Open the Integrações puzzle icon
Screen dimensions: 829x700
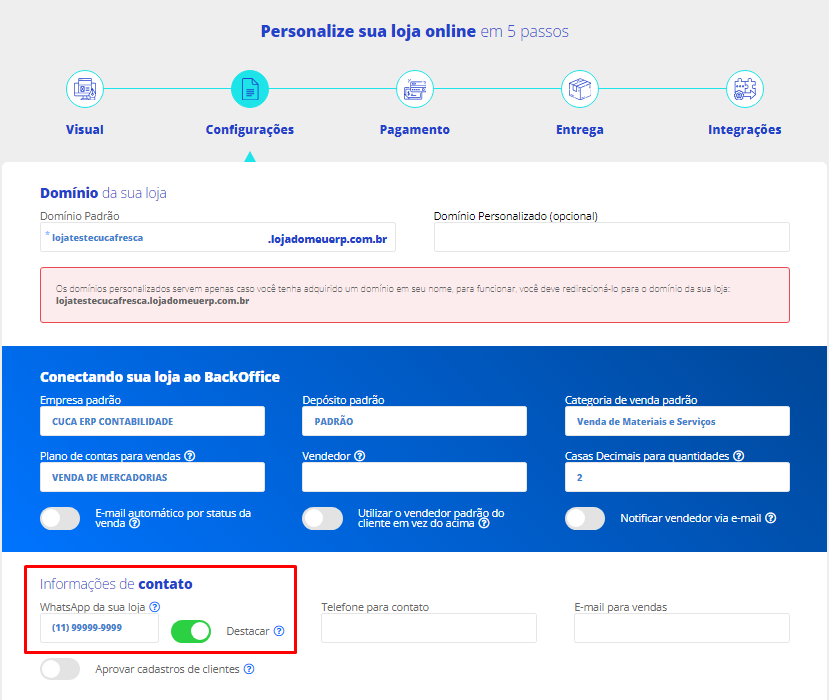(744, 89)
